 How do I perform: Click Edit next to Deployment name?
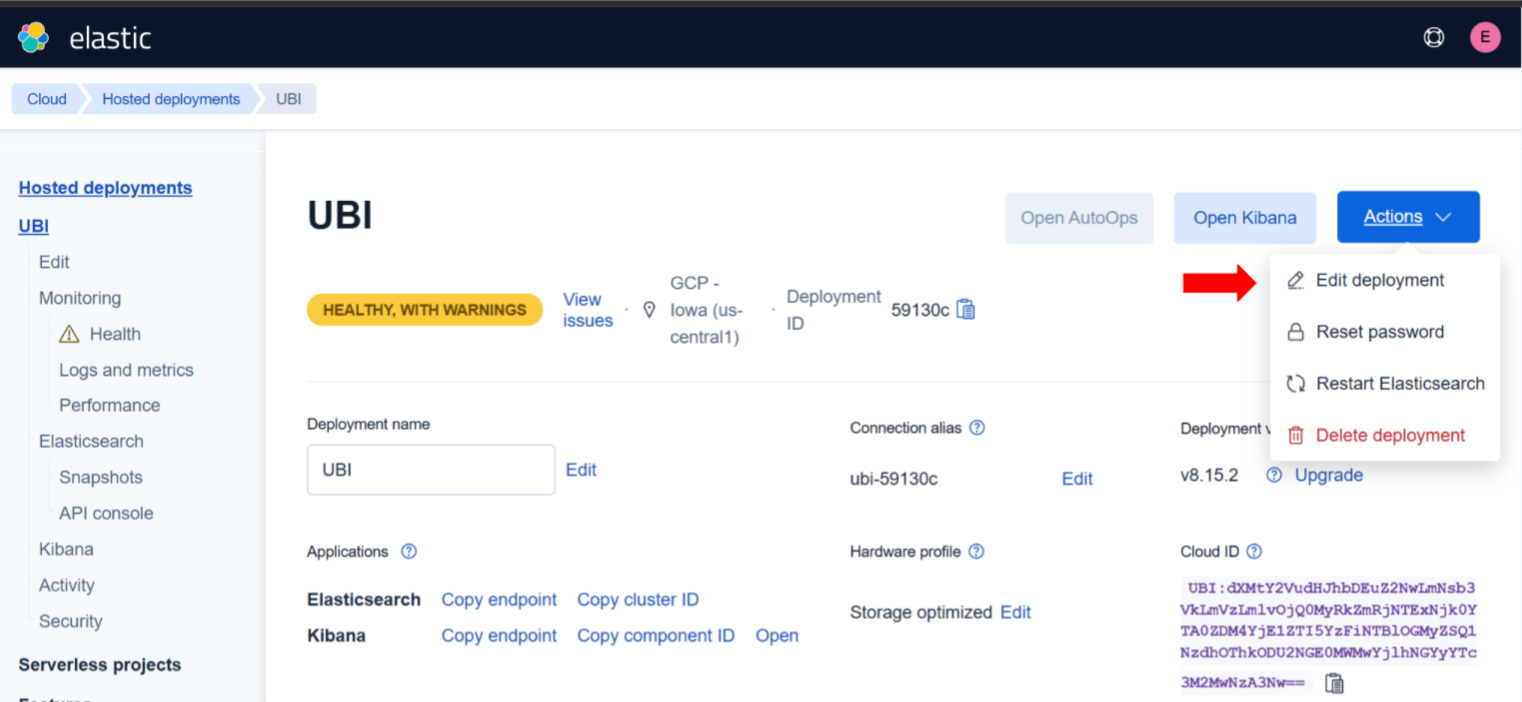click(x=581, y=470)
